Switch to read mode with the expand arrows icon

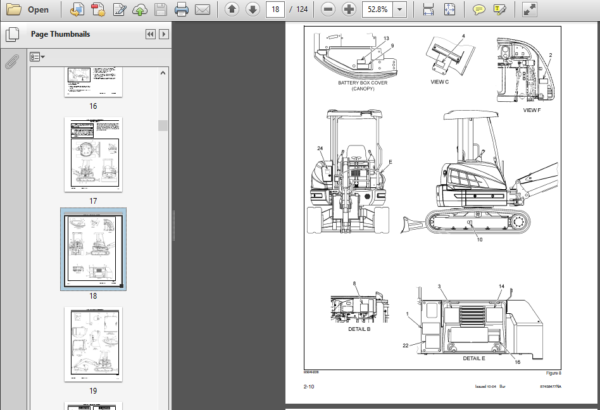(530, 9)
